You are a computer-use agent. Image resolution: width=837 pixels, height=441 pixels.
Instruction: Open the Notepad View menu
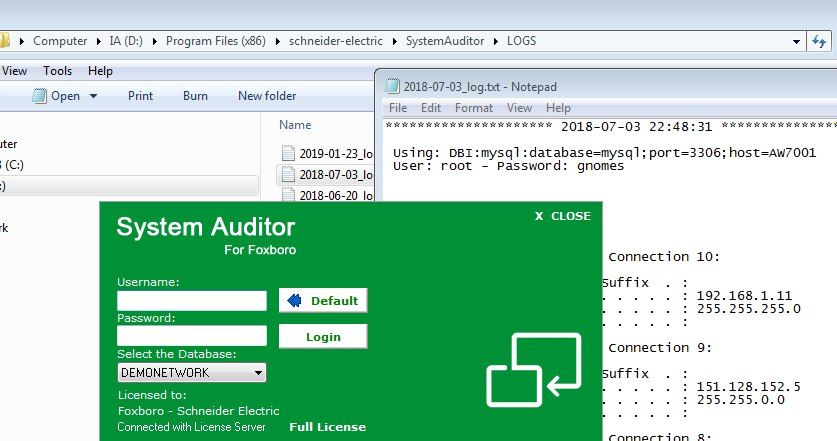519,108
